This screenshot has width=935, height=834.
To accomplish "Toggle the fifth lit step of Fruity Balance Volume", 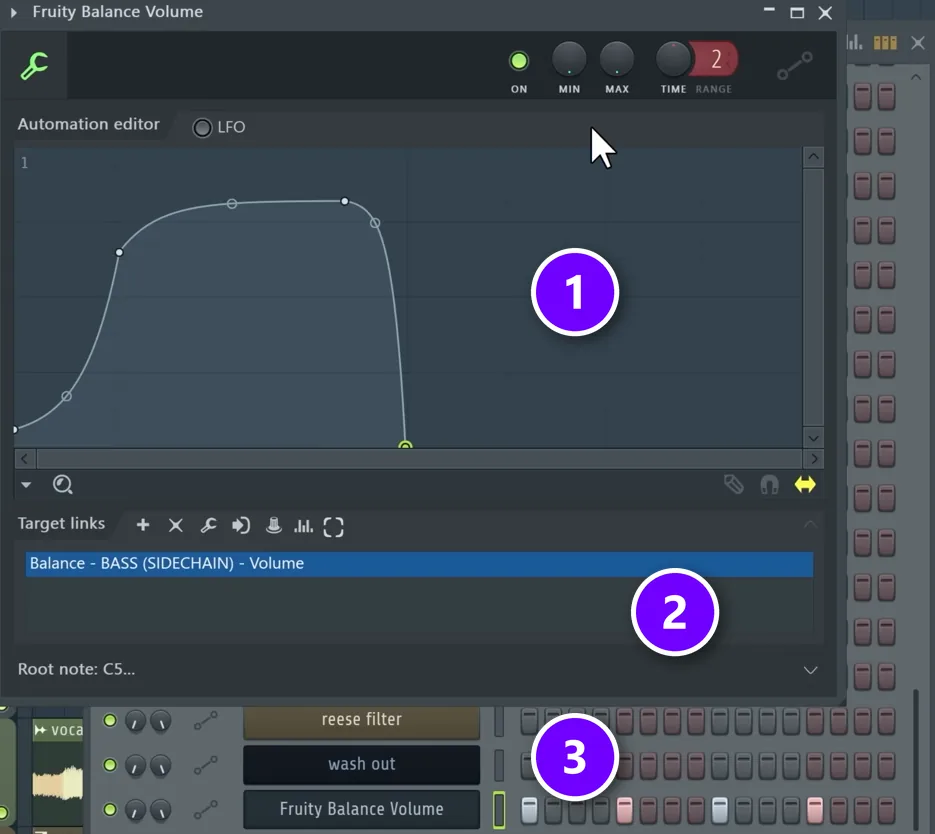I will (x=624, y=810).
